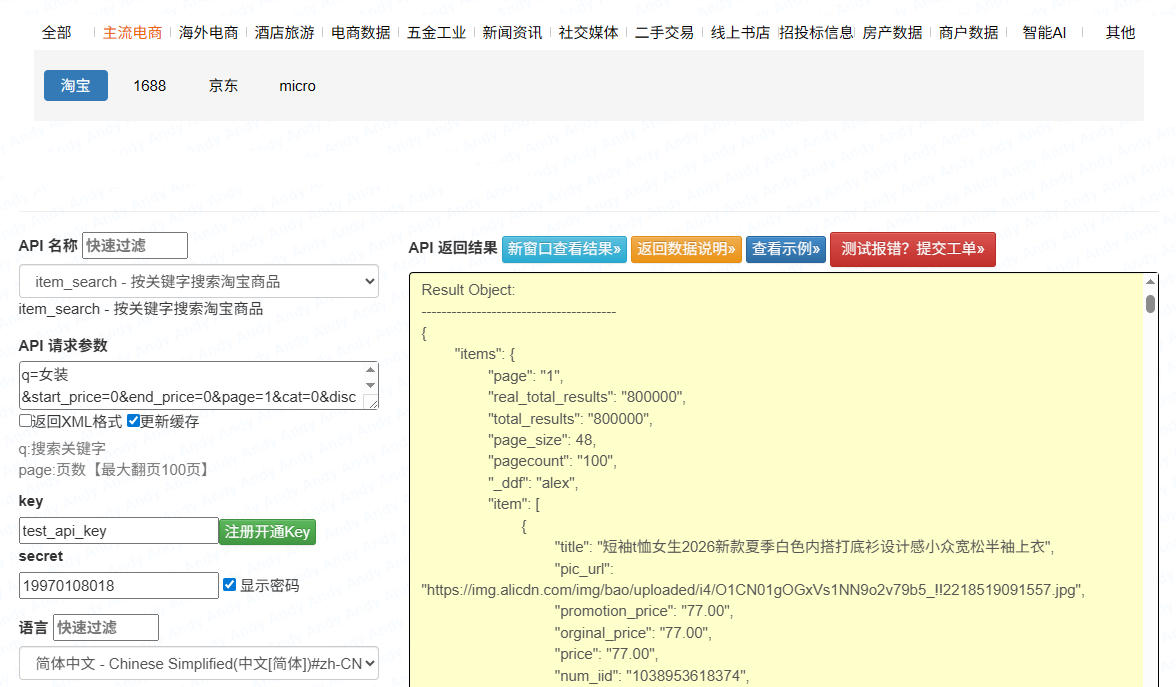The image size is (1176, 687).
Task: Open the 海外电商 category
Action: click(208, 33)
